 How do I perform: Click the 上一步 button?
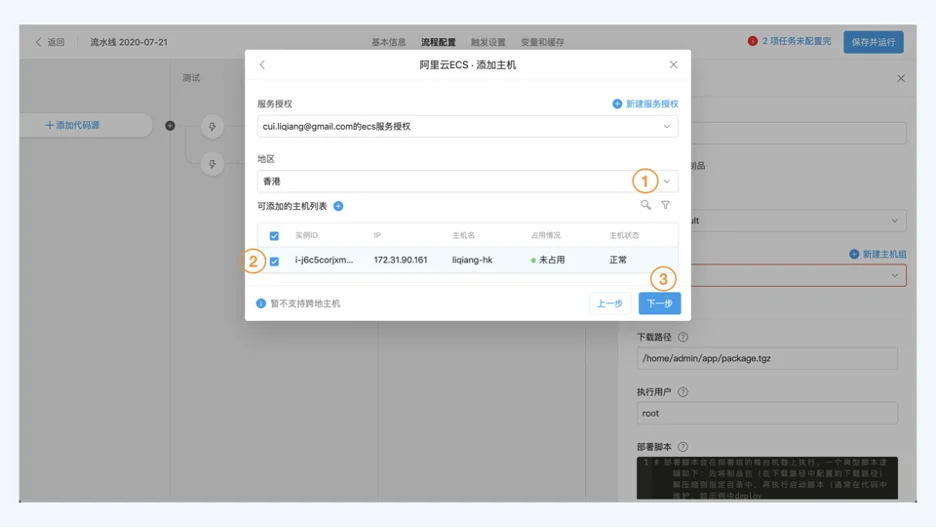click(609, 304)
